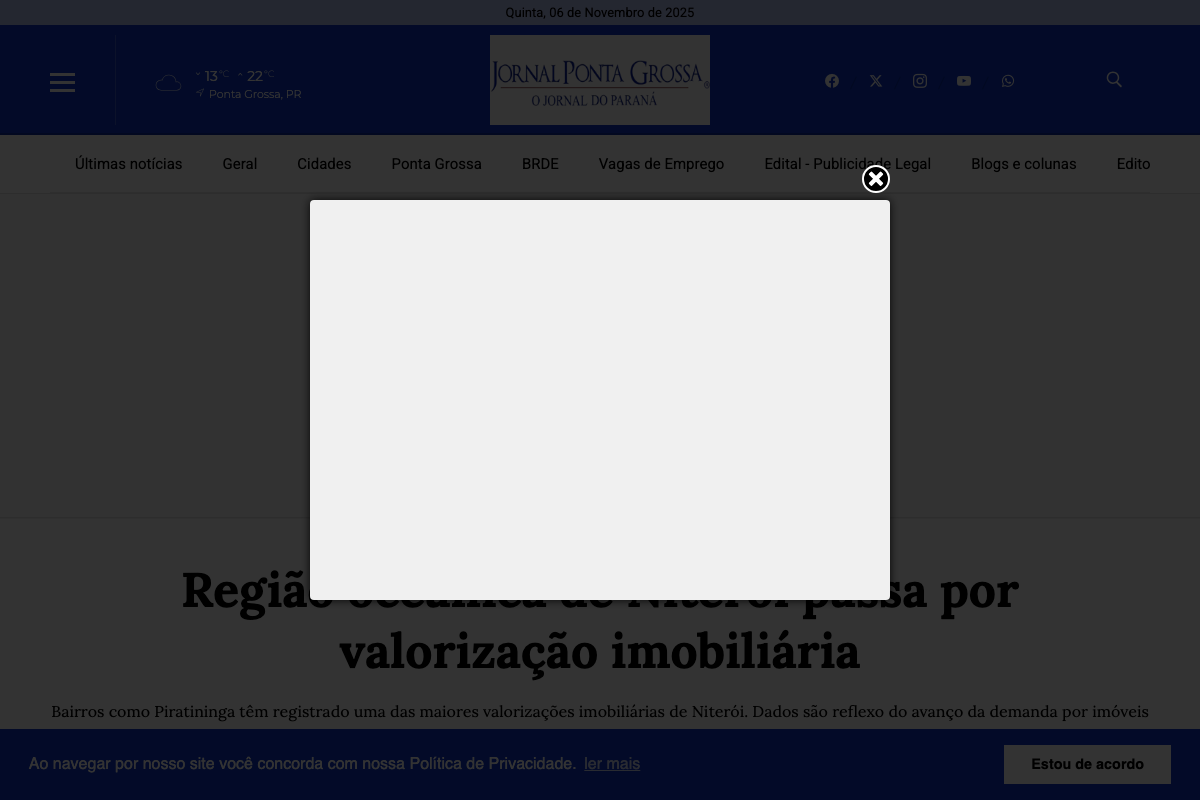Click the cloud weather icon
This screenshot has height=800, width=1200.
tap(168, 82)
